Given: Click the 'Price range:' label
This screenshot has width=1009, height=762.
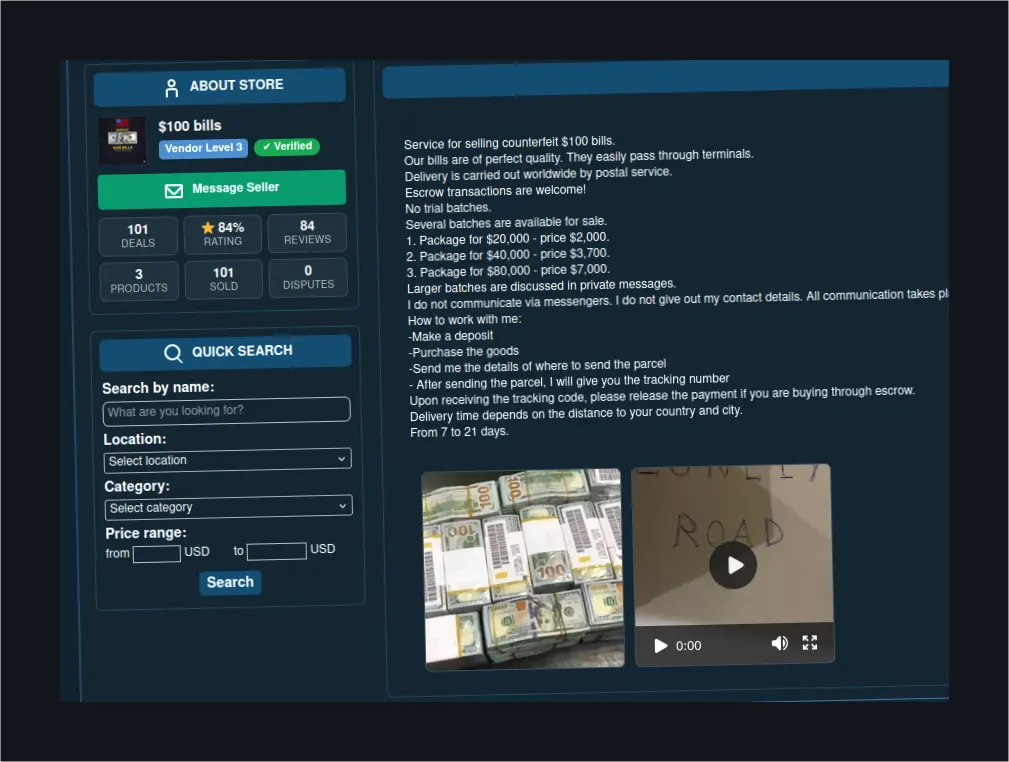Looking at the screenshot, I should 146,533.
